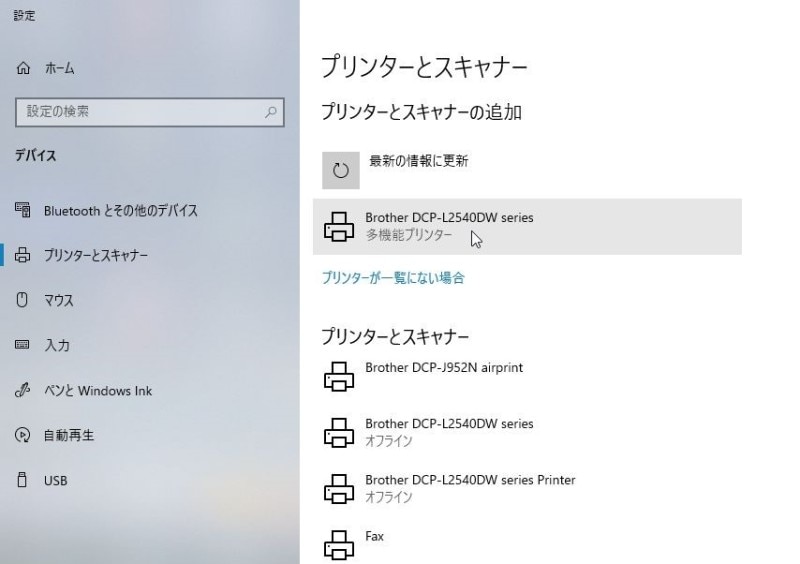The height and width of the screenshot is (564, 800).
Task: Click the mouse icon in the sidebar
Action: click(22, 300)
